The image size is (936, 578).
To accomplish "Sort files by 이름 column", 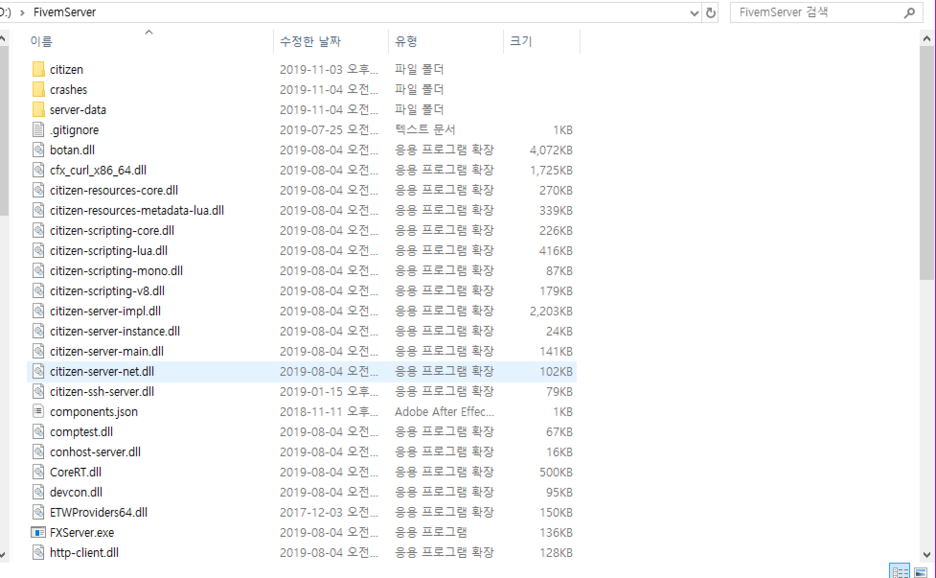I will pyautogui.click(x=41, y=41).
